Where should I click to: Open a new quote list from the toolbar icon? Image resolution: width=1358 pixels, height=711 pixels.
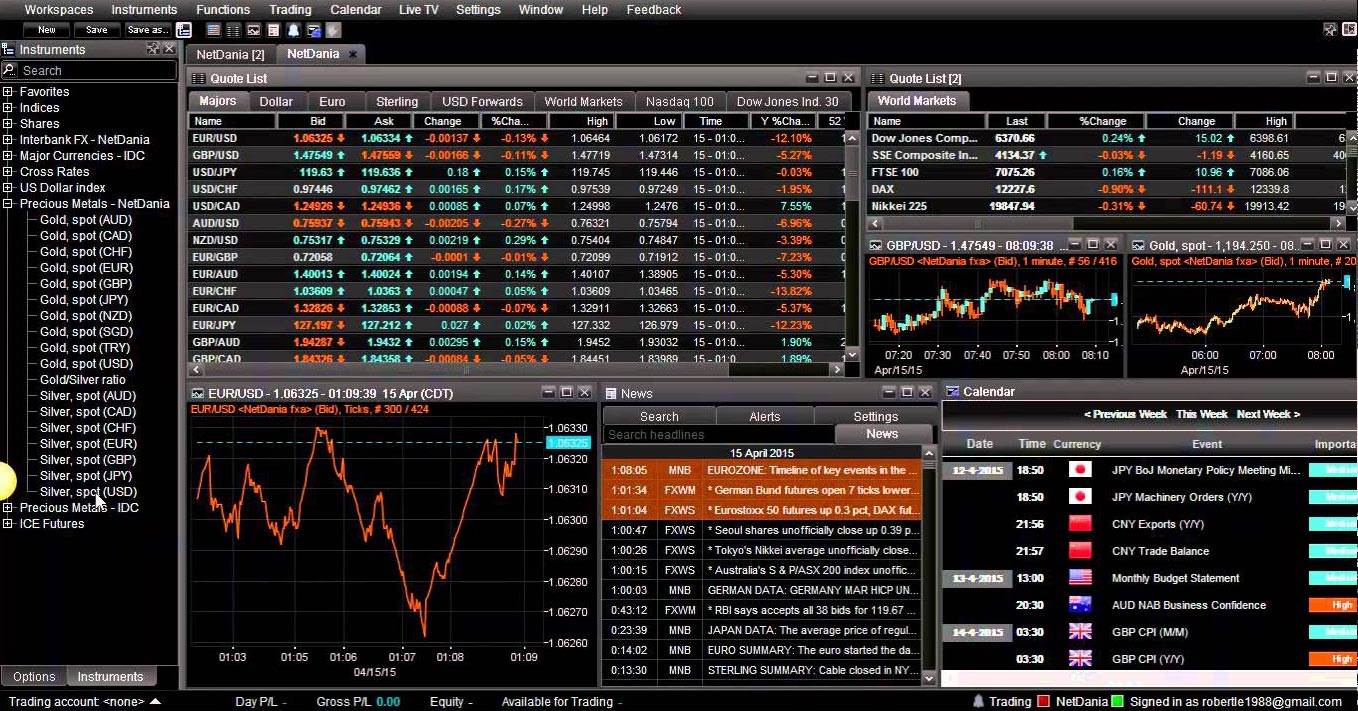214,30
